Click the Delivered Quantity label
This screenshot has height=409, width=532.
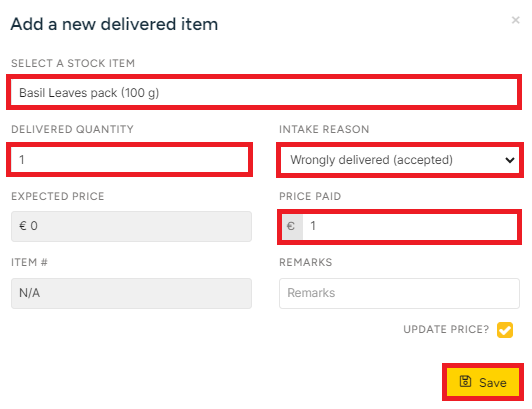pyautogui.click(x=72, y=129)
